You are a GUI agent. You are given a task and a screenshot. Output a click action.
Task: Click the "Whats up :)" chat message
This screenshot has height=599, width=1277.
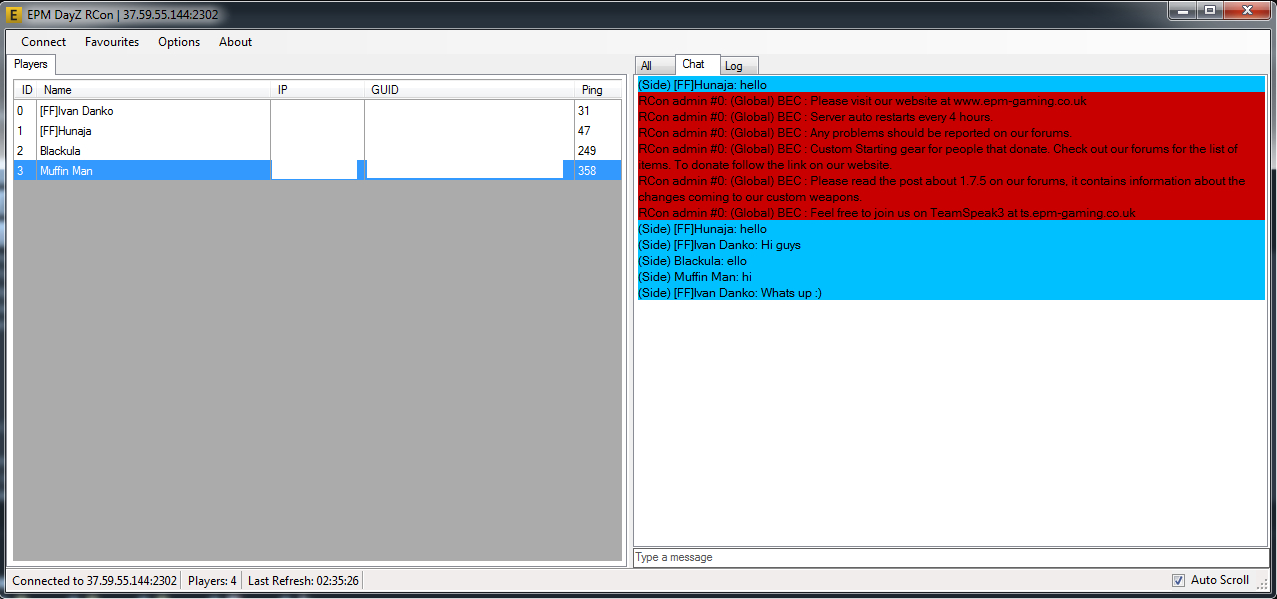[x=730, y=293]
